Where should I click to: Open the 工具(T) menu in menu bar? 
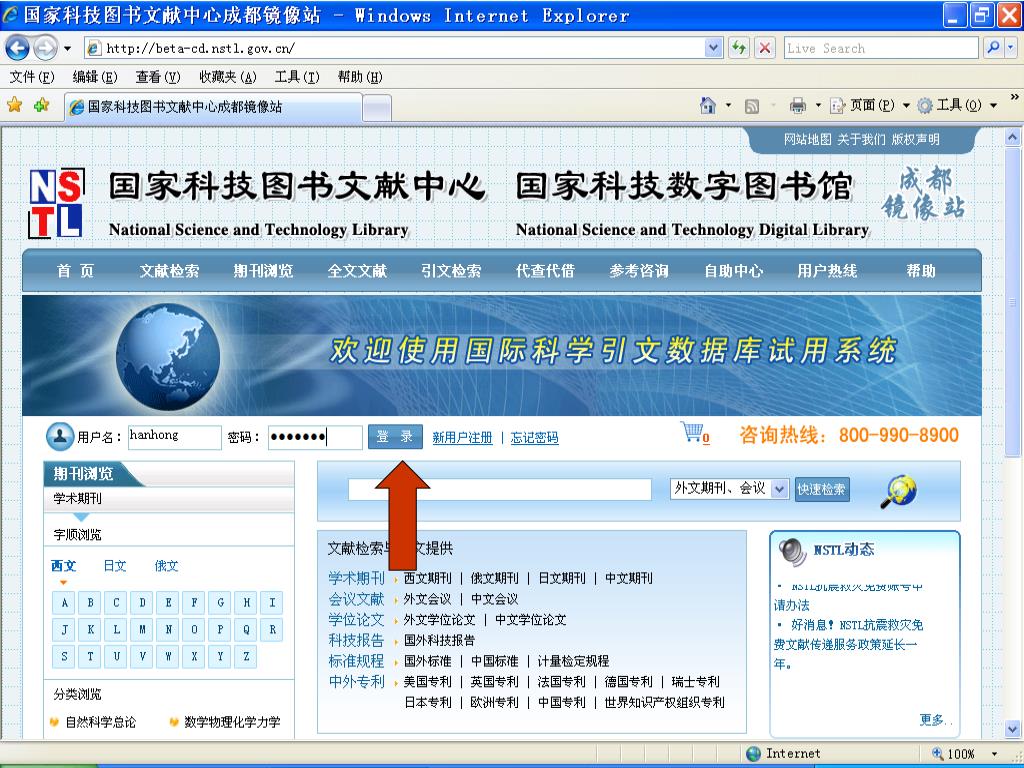[296, 77]
